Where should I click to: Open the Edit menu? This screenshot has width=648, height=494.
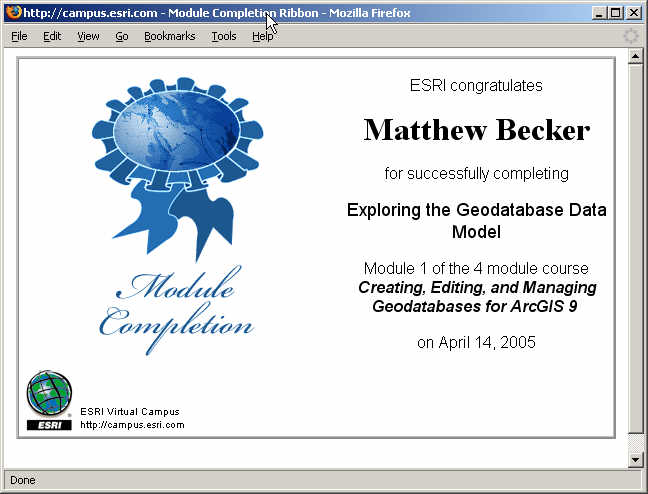pos(52,36)
